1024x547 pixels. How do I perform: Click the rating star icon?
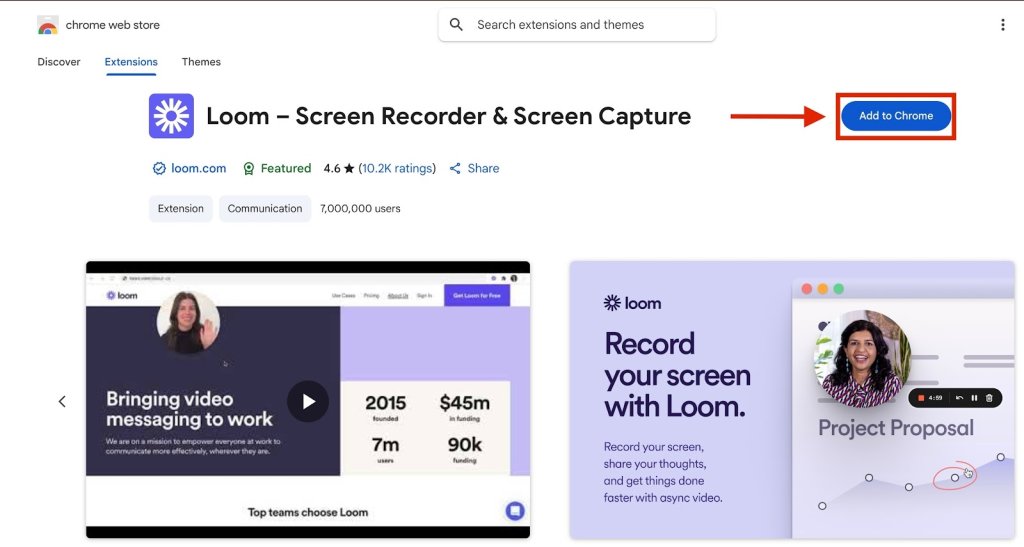(349, 168)
